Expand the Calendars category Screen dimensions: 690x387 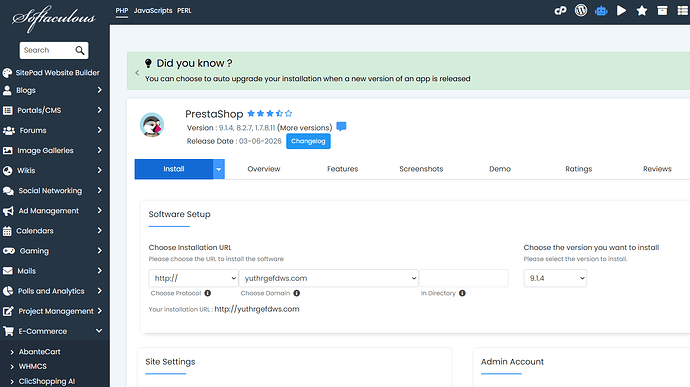(x=53, y=231)
